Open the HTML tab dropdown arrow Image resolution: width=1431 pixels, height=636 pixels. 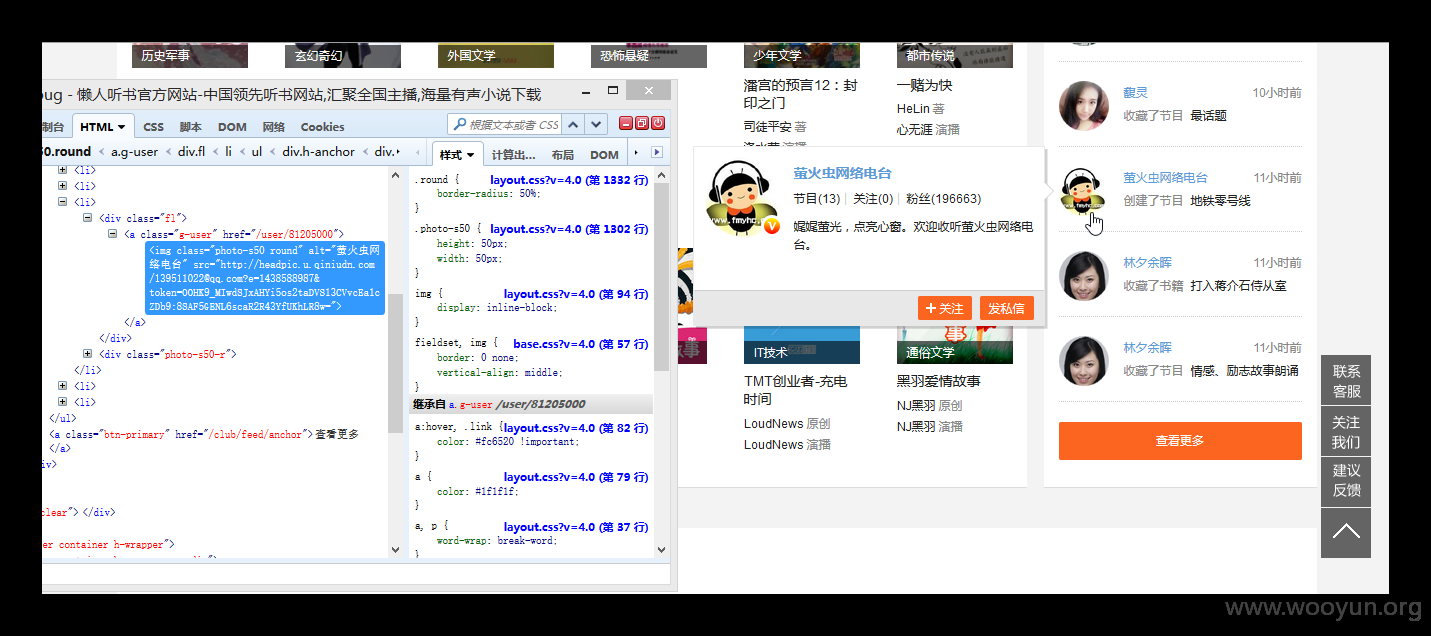click(x=121, y=127)
